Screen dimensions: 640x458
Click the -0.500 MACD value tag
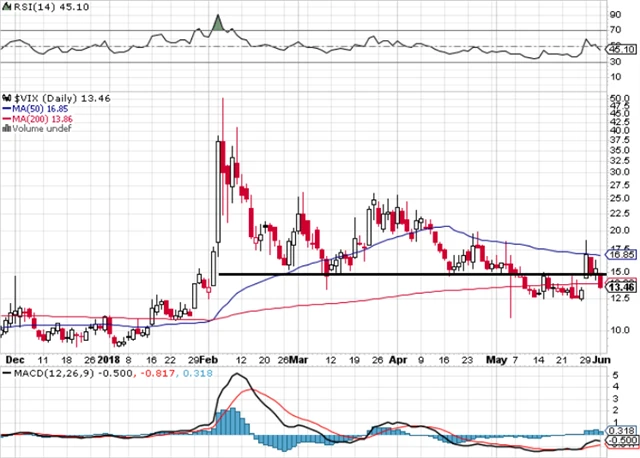(621, 440)
